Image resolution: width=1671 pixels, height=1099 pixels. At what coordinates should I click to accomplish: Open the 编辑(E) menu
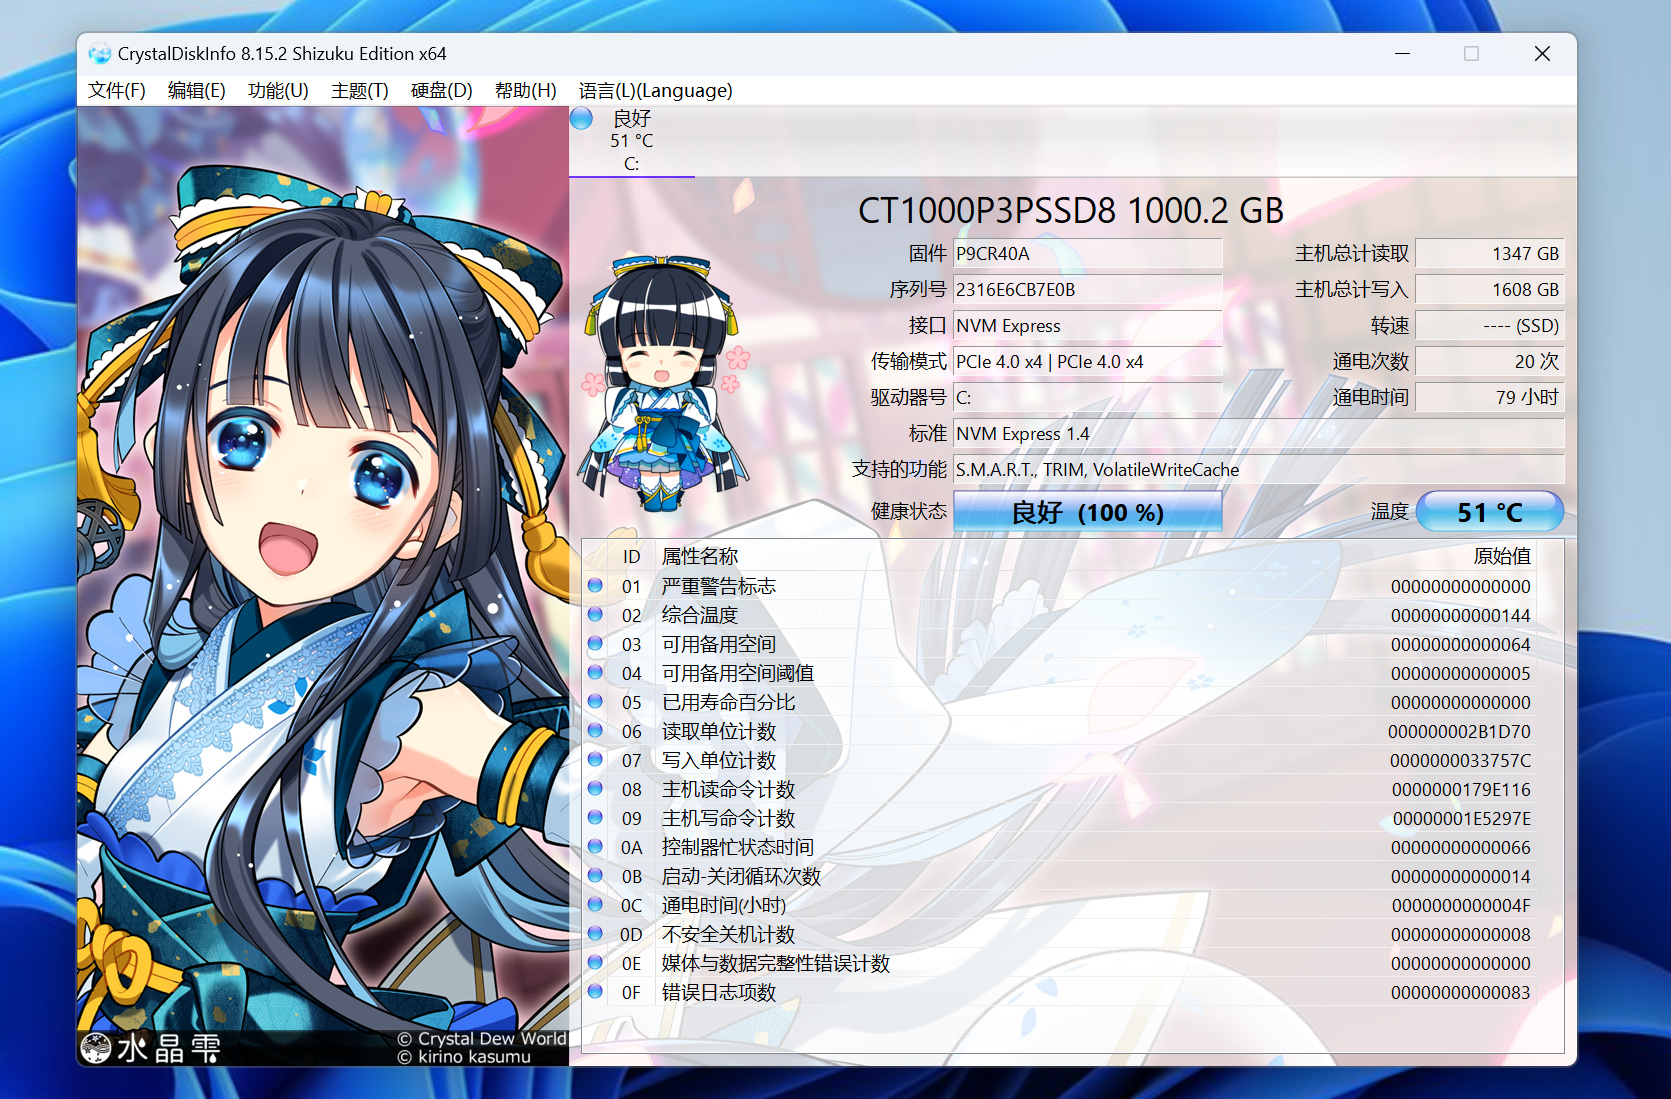pyautogui.click(x=197, y=91)
